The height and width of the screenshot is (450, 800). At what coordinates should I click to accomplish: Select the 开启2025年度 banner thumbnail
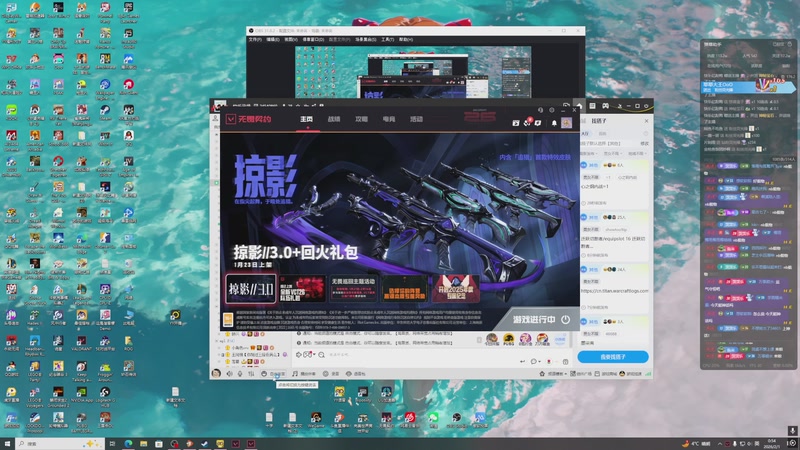click(x=456, y=289)
